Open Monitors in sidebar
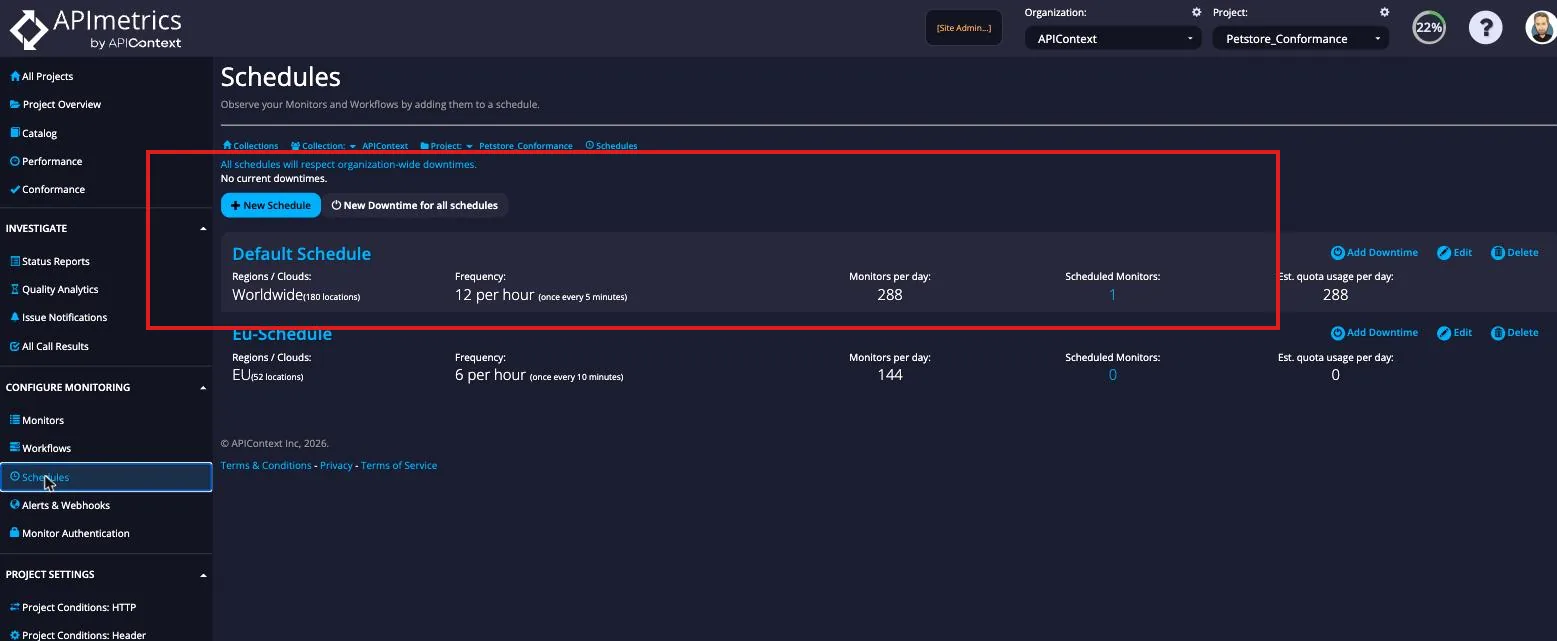 (x=37, y=420)
